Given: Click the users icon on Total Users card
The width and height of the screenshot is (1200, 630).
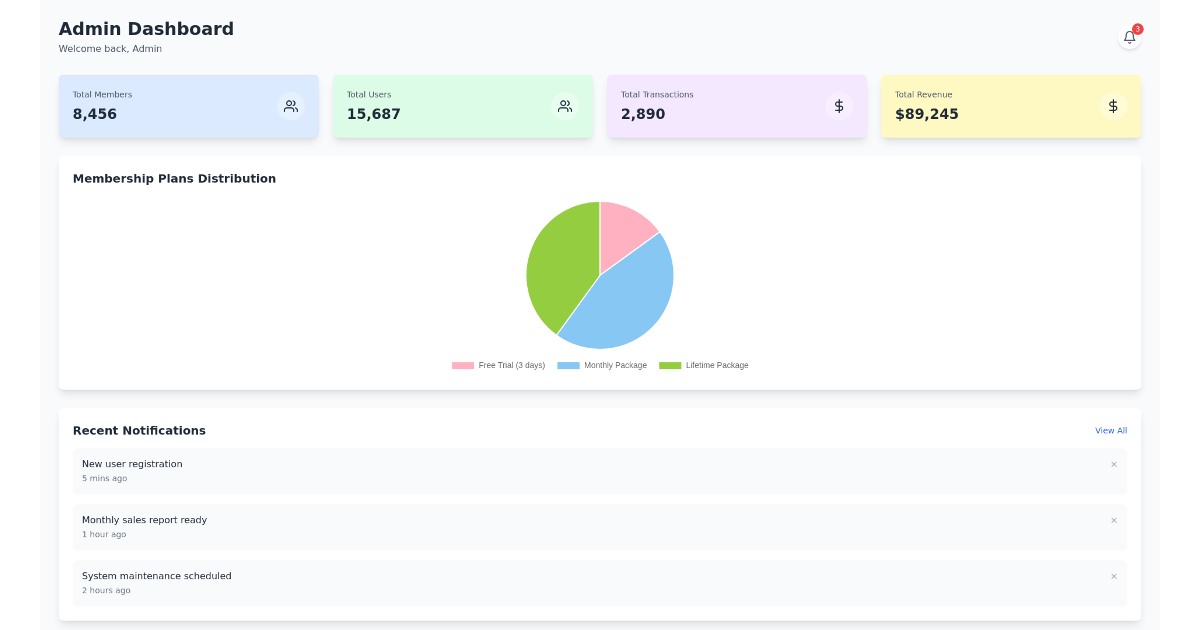Looking at the screenshot, I should (x=565, y=105).
